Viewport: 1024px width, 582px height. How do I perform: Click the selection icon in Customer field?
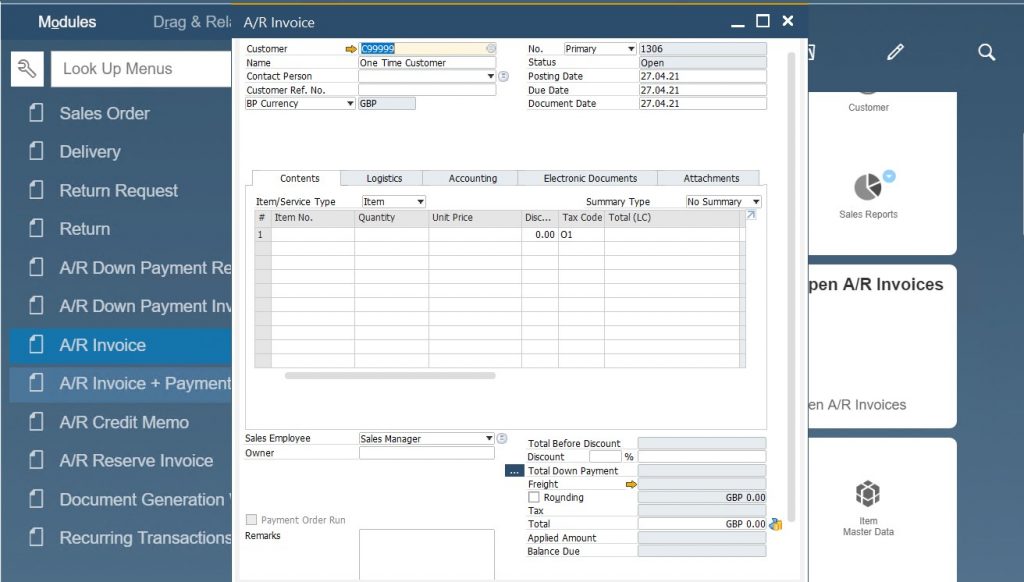[x=489, y=48]
